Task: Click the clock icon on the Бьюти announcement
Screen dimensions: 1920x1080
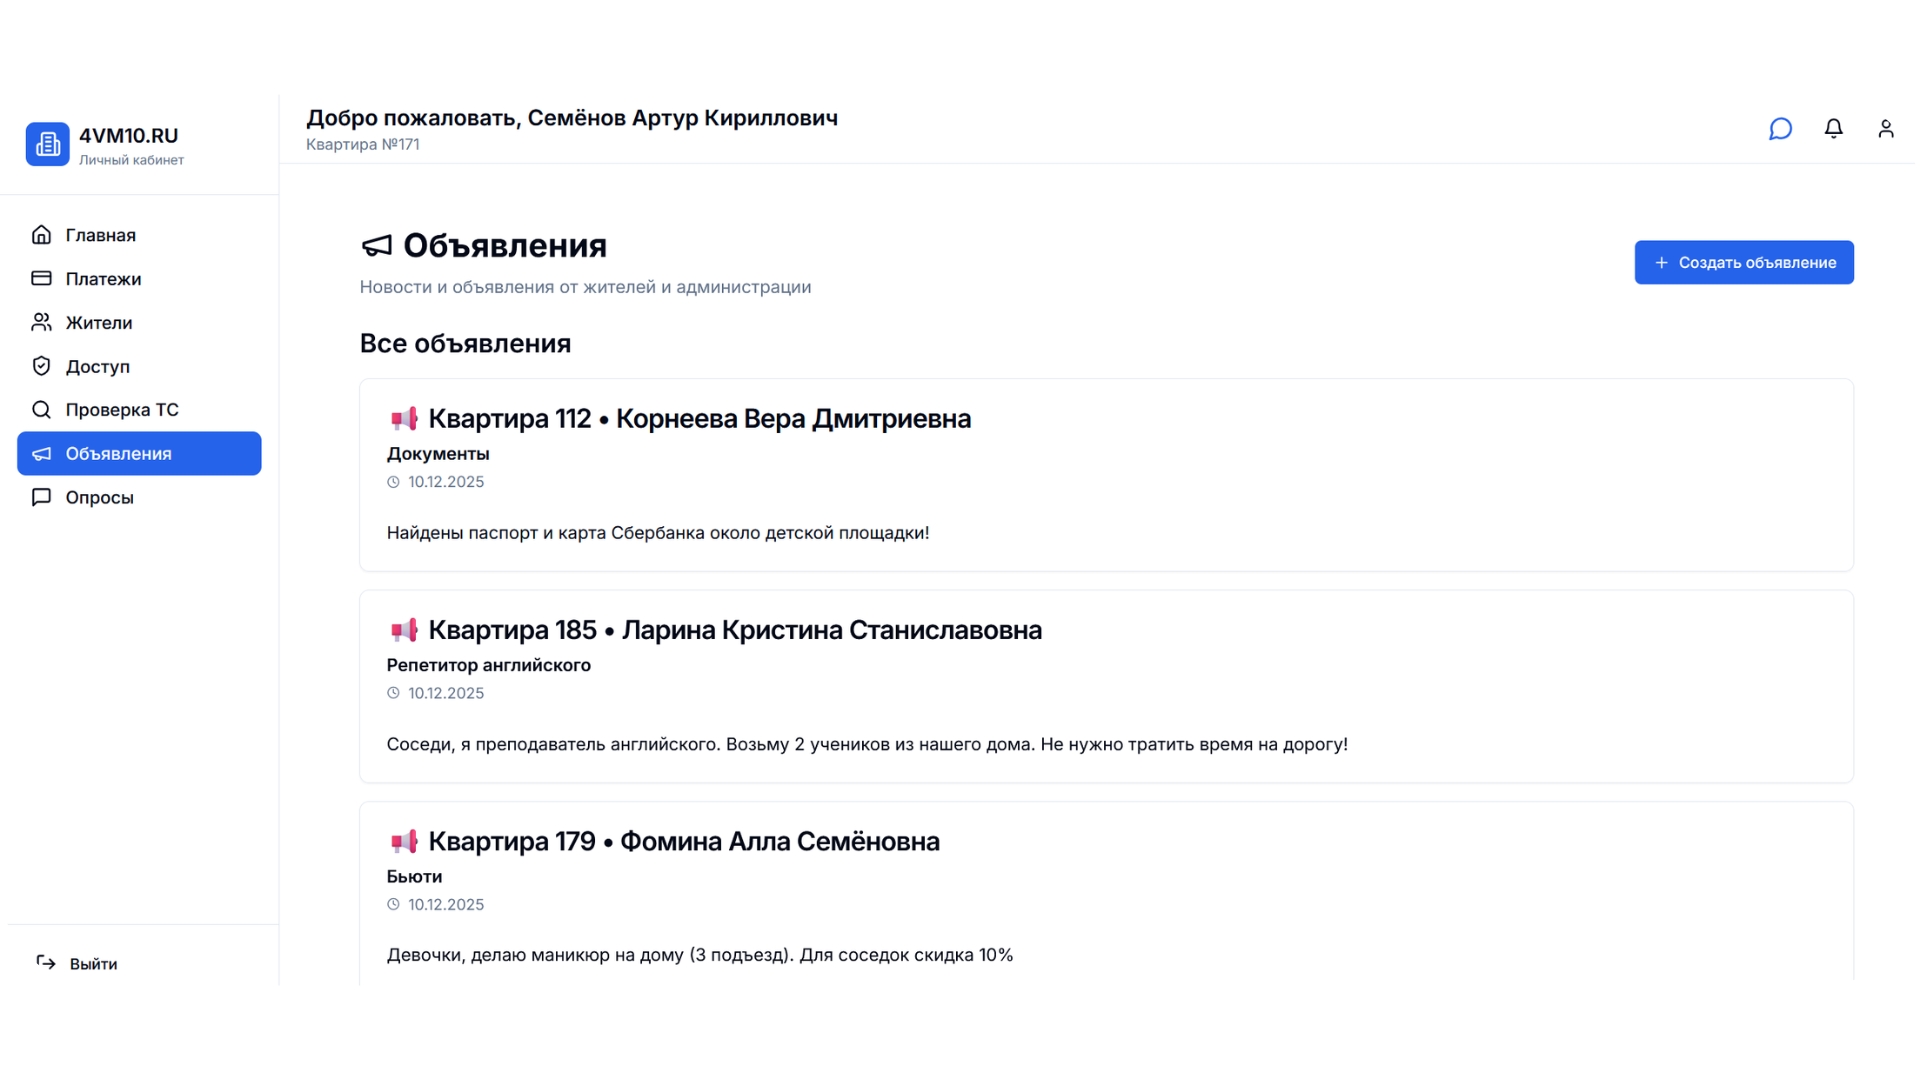Action: click(393, 903)
